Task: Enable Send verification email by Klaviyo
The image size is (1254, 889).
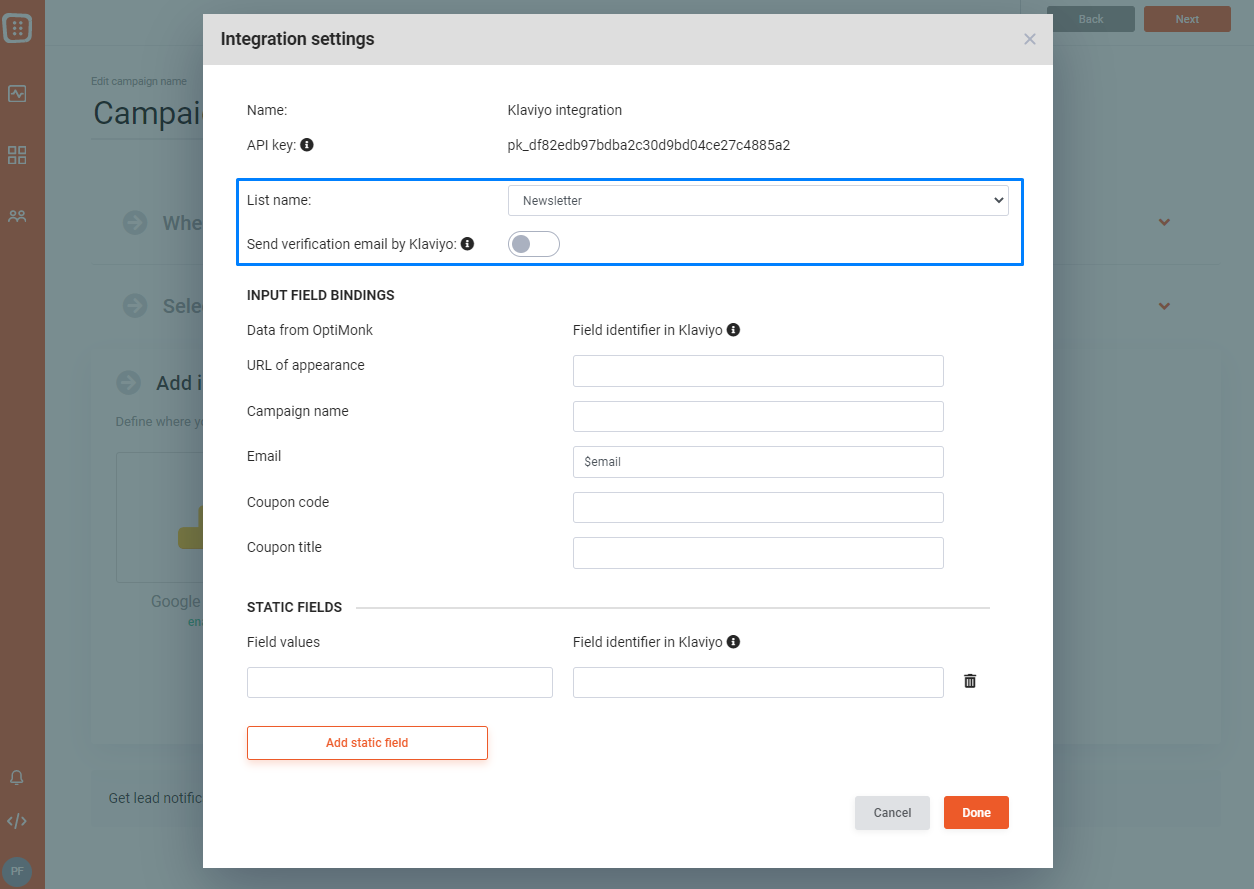Action: pos(533,243)
